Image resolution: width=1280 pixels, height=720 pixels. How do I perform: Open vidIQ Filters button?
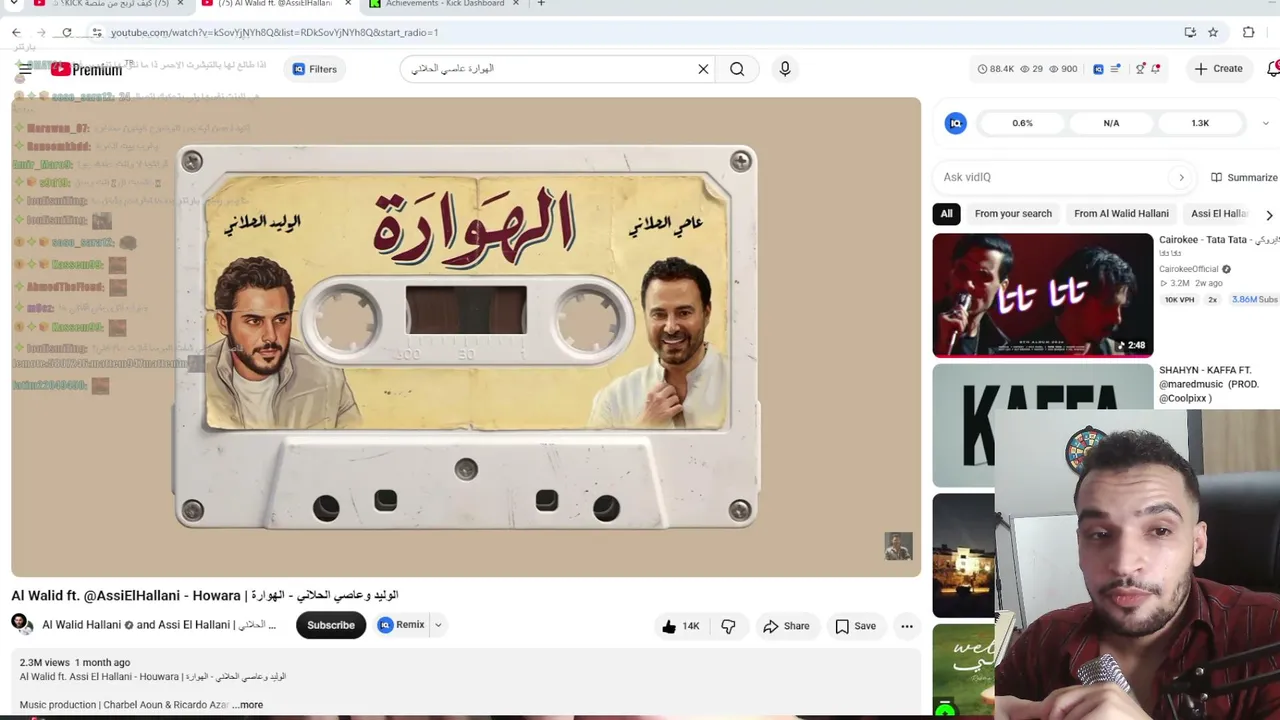point(315,69)
